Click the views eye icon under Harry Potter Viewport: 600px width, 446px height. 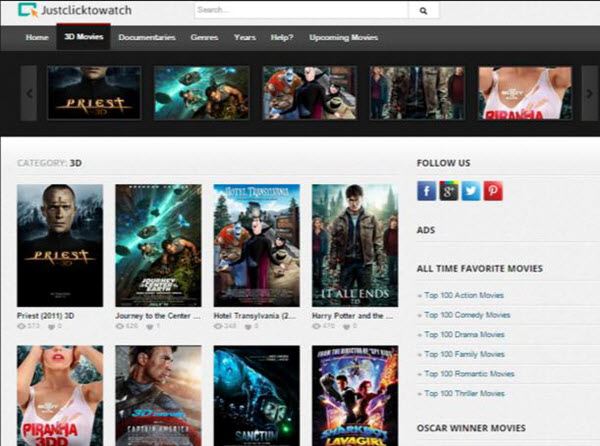pos(316,326)
